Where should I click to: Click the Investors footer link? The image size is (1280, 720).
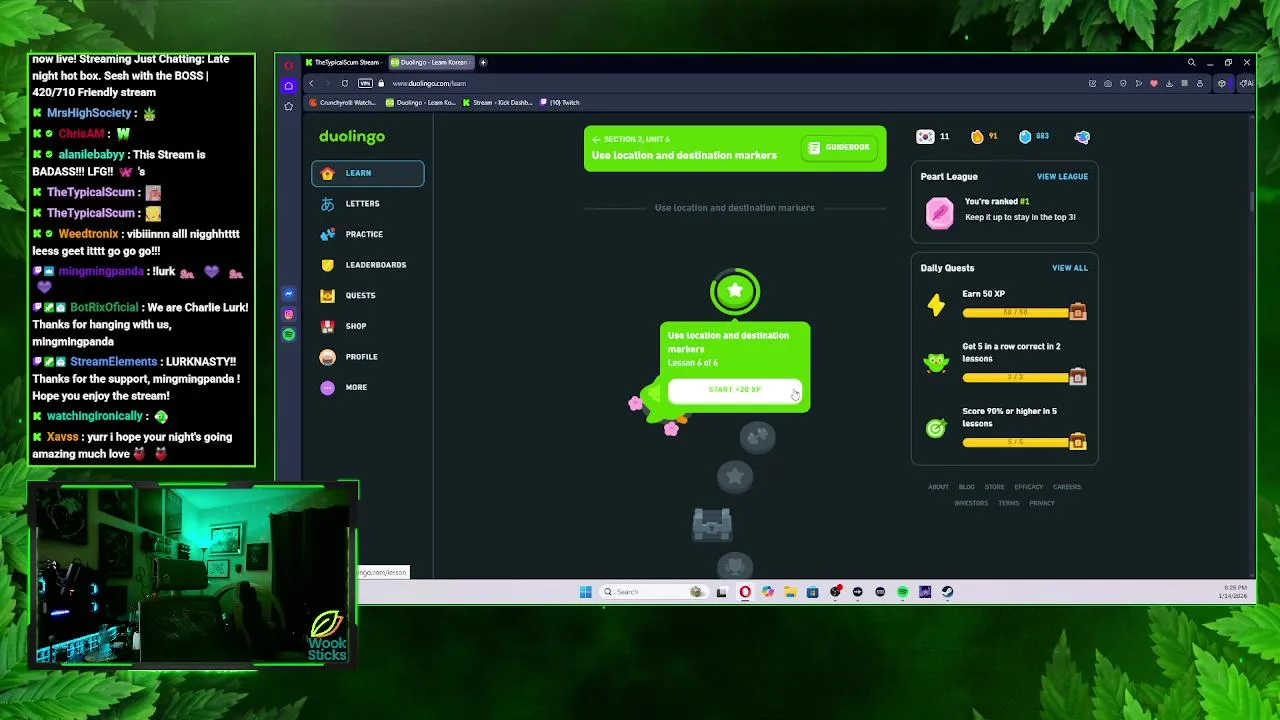[971, 503]
